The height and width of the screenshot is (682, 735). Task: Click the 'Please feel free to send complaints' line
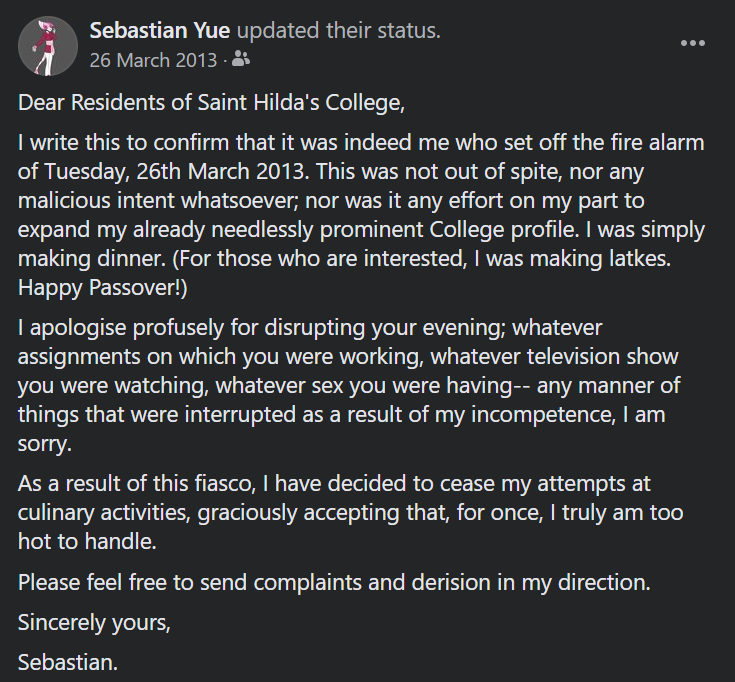coord(190,583)
